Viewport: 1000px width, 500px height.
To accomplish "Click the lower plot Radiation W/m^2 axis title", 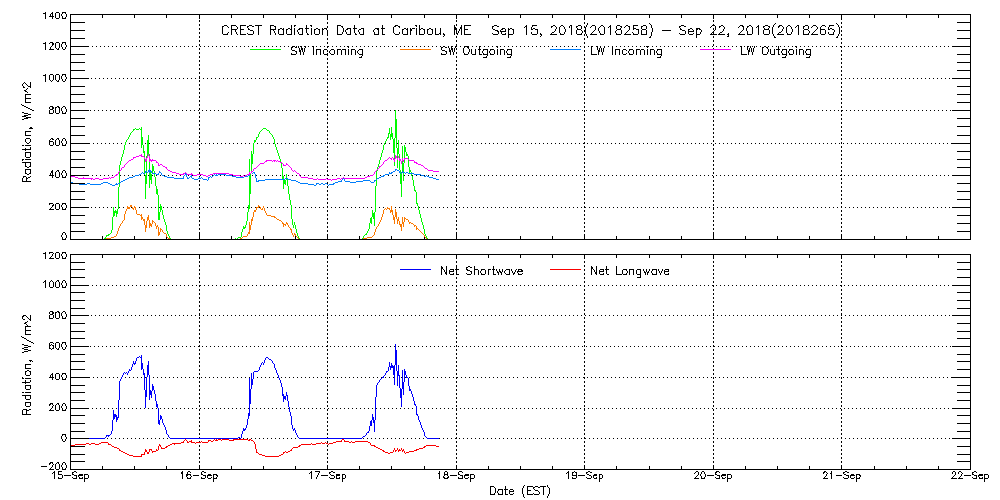I will pos(27,362).
